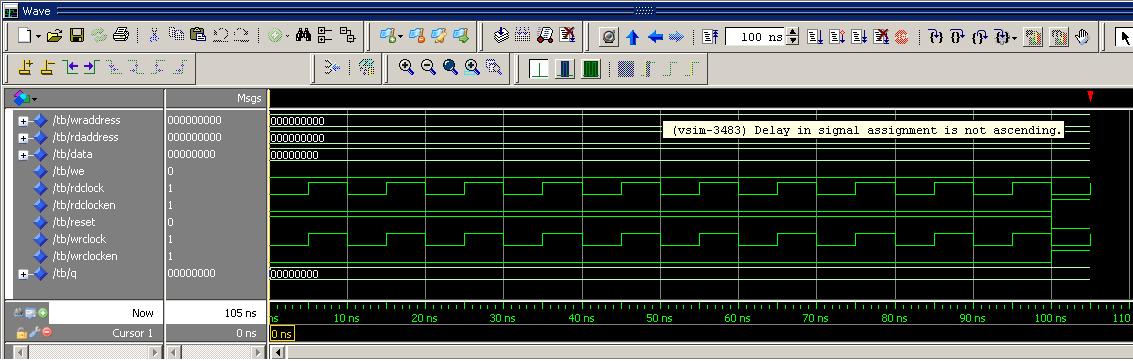Click the Step Over braces icon
The height and width of the screenshot is (361, 1133).
[957, 36]
